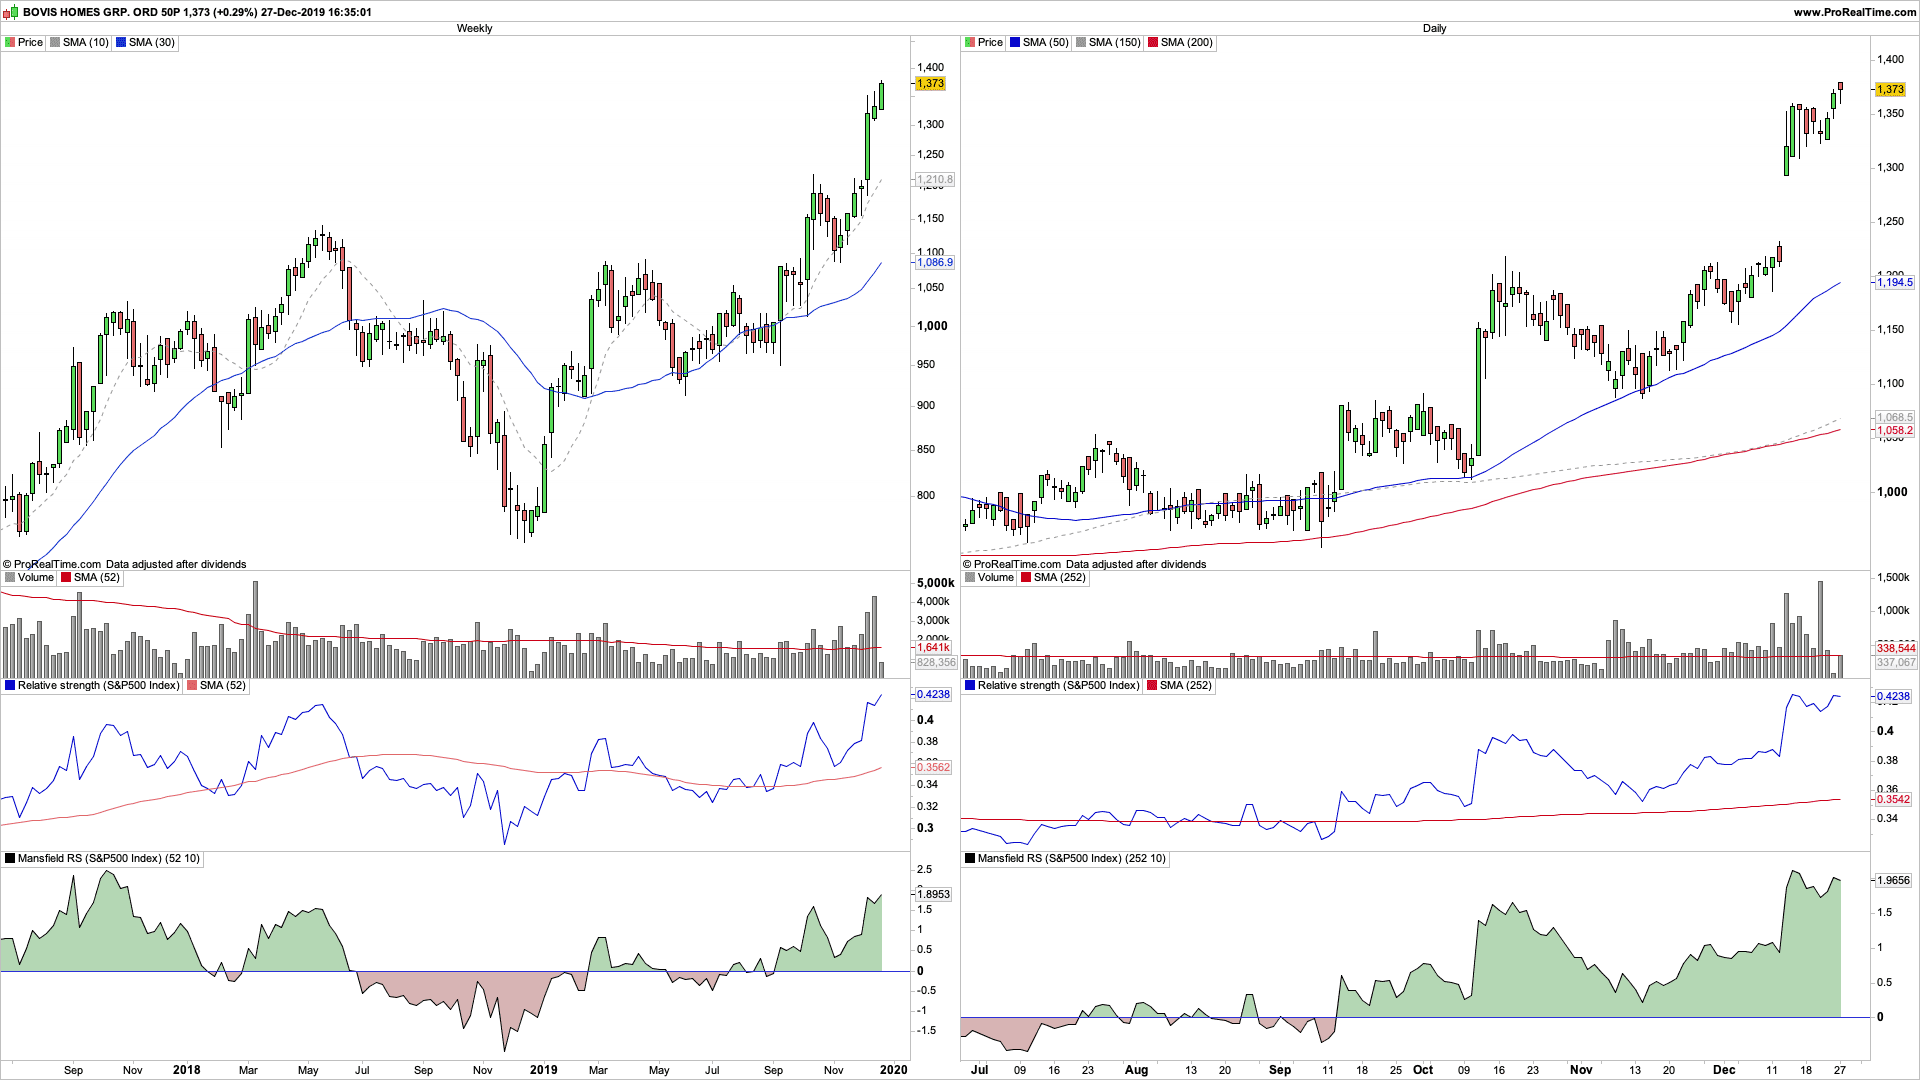Click grey Volume icon in Weekly volume panel
The width and height of the screenshot is (1920, 1080).
pos(10,578)
